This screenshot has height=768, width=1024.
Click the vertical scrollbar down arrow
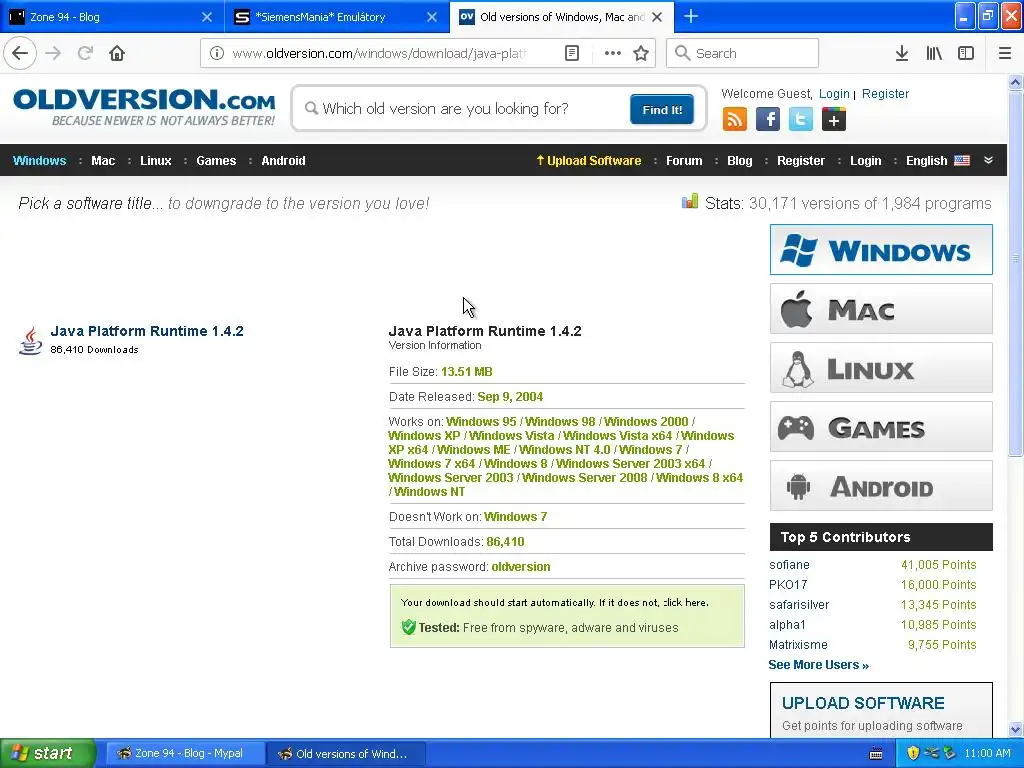coord(1016,729)
